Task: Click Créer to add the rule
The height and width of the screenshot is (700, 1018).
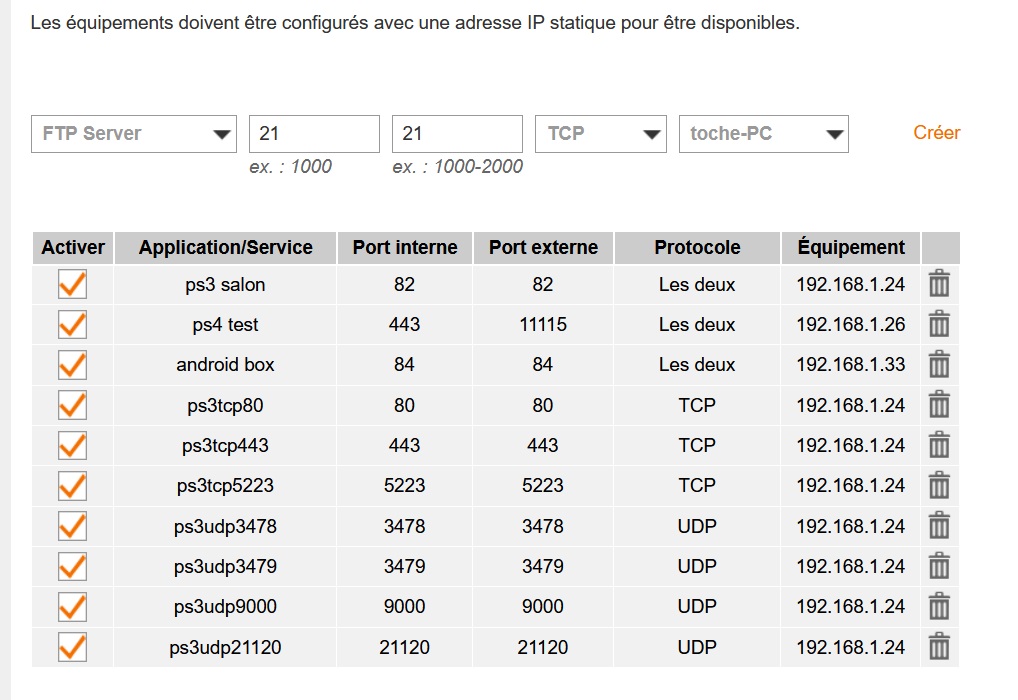Action: tap(936, 133)
